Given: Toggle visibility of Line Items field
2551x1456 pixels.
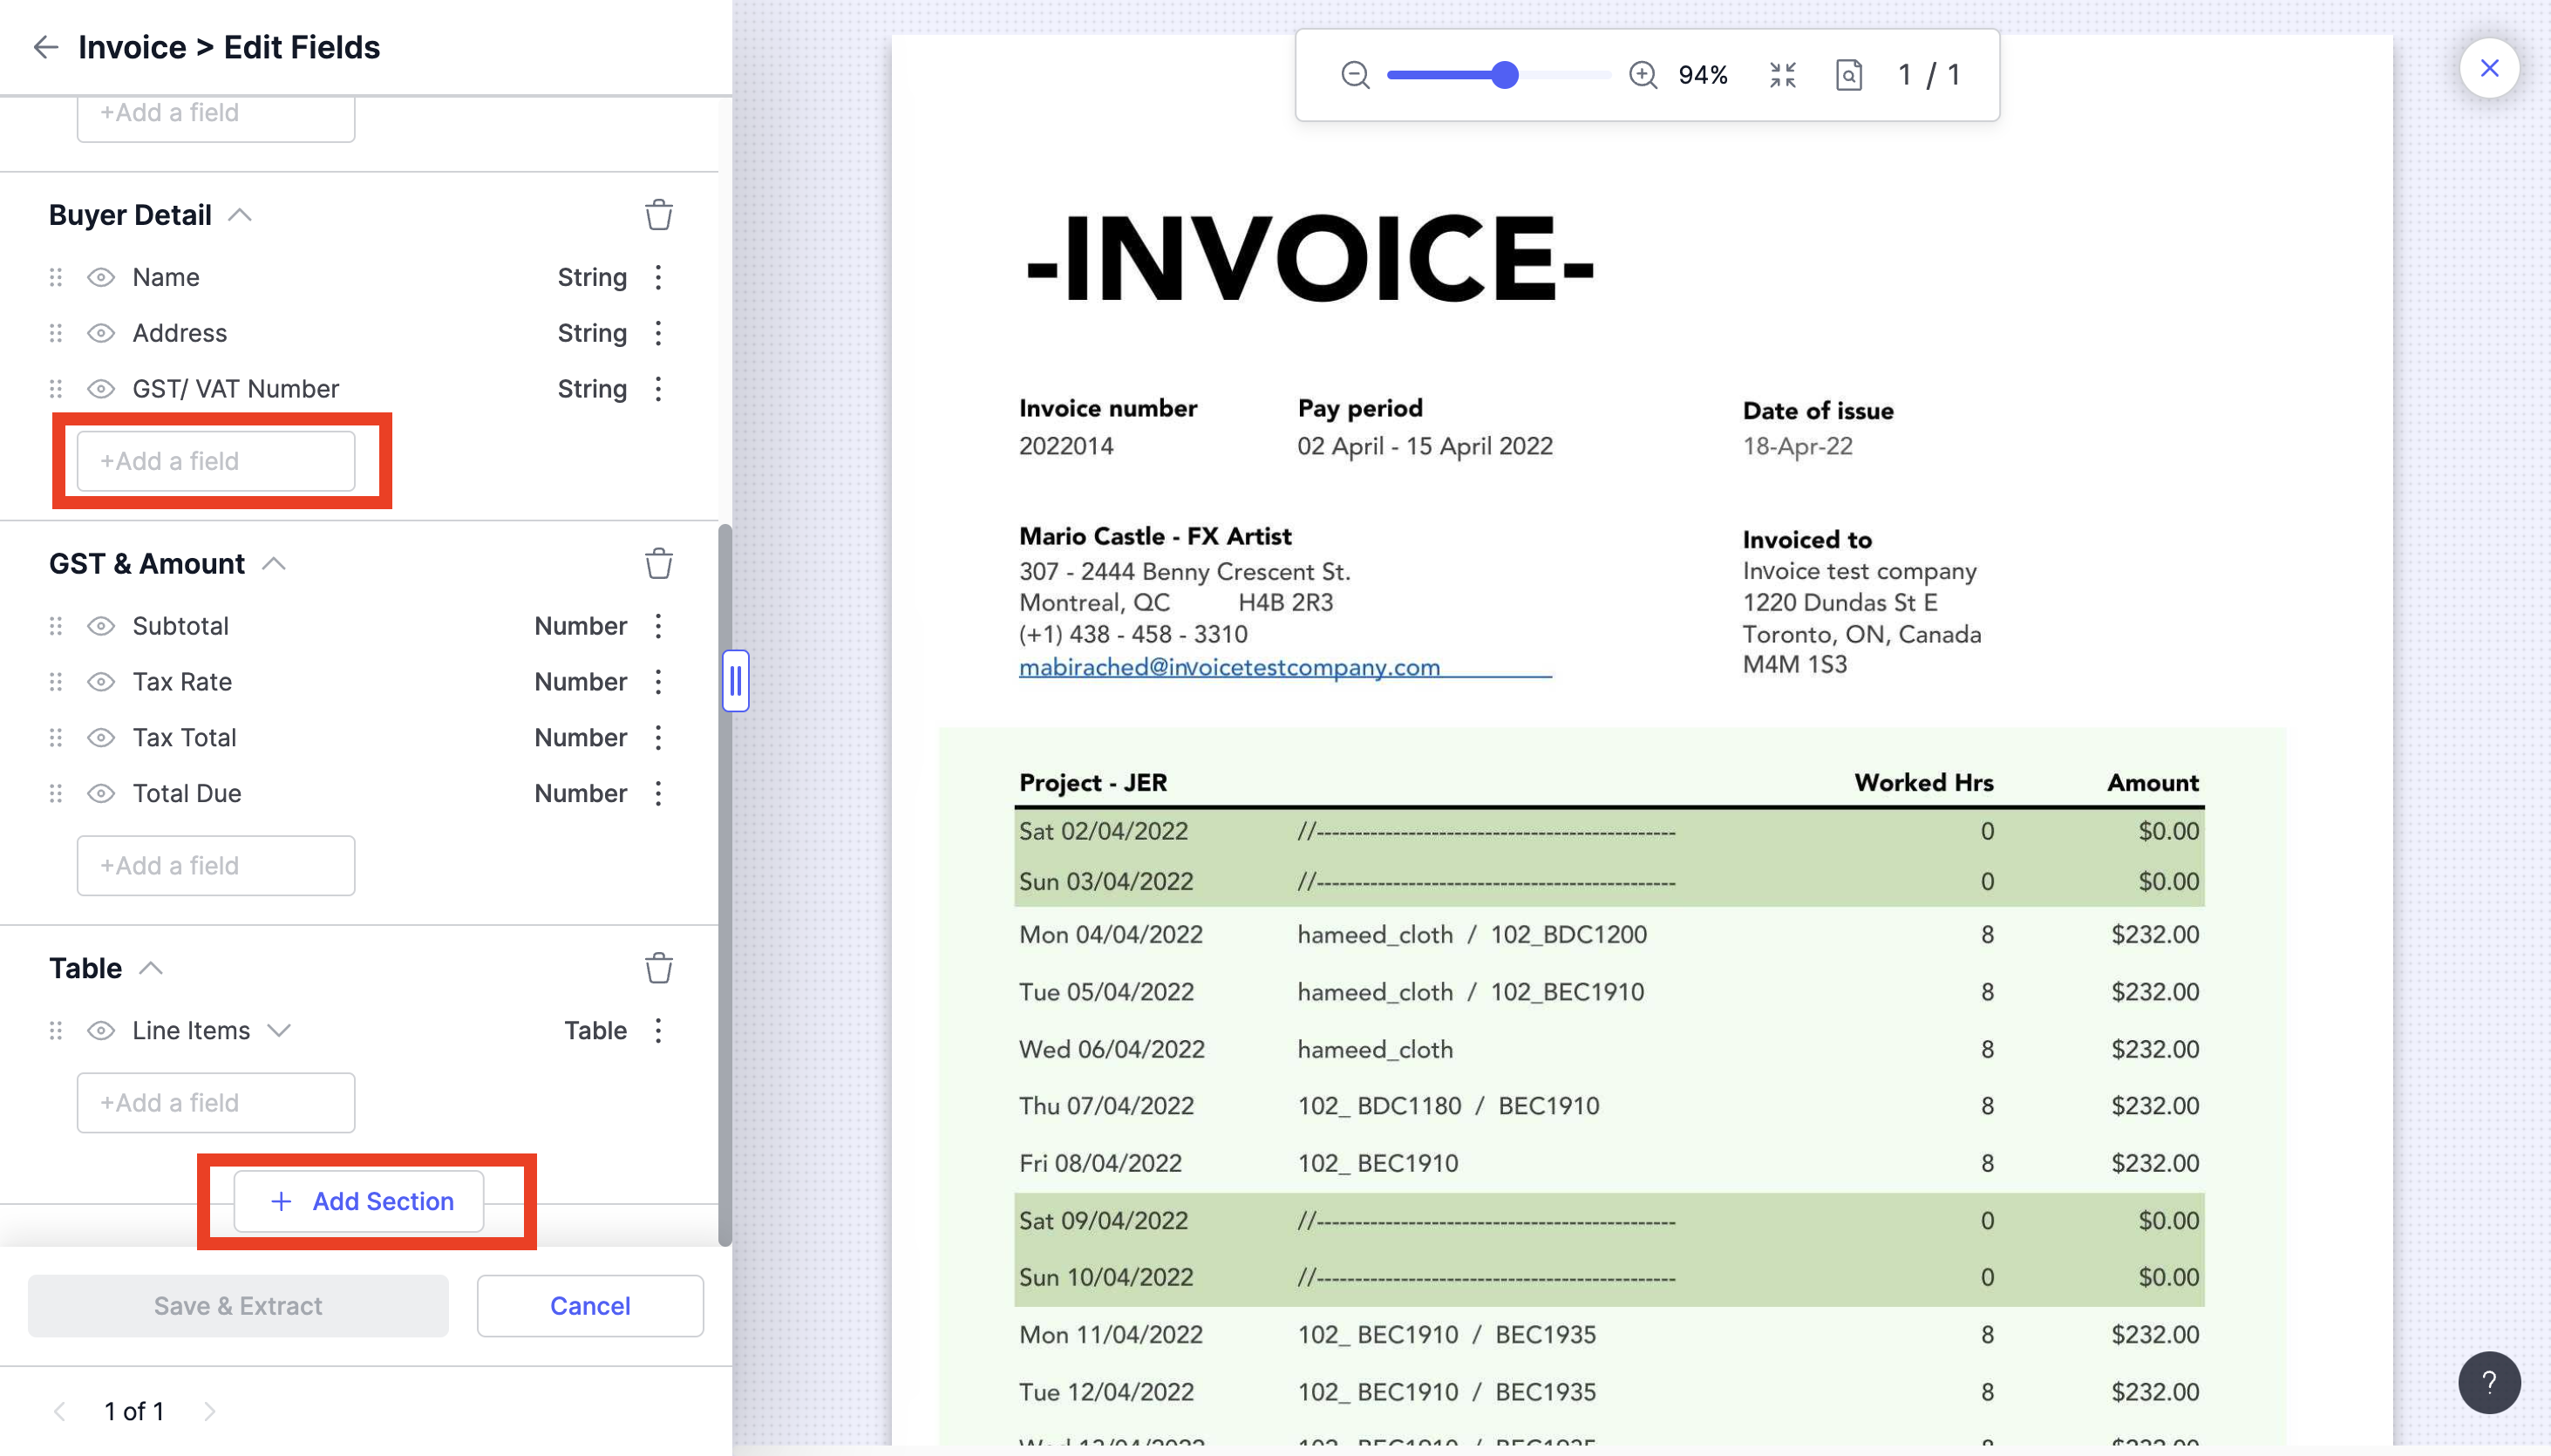Looking at the screenshot, I should click(101, 1031).
